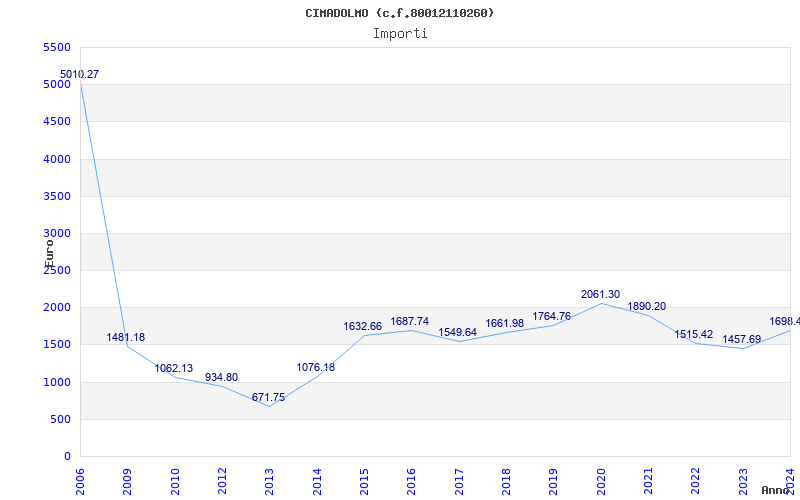This screenshot has width=800, height=500.
Task: Select the 1687.74 data label
Action: click(x=410, y=321)
